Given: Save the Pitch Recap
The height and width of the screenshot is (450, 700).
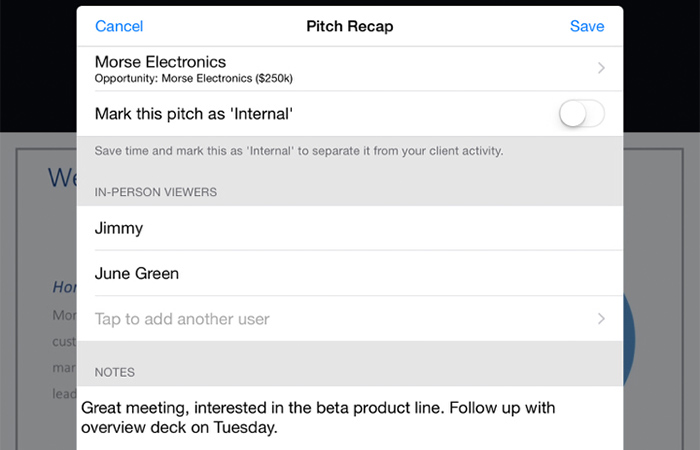Looking at the screenshot, I should click(587, 26).
